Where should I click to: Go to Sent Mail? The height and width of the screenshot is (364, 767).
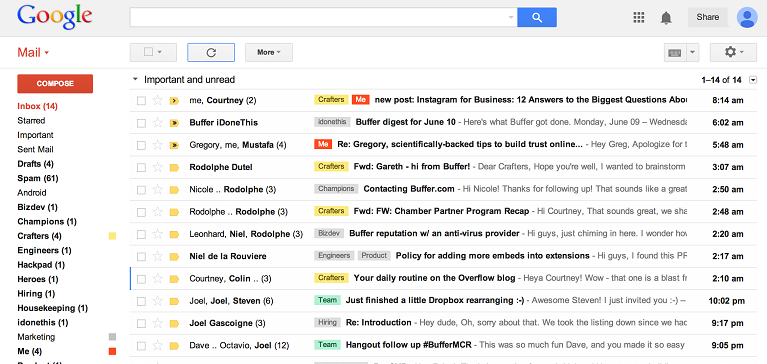[35, 149]
